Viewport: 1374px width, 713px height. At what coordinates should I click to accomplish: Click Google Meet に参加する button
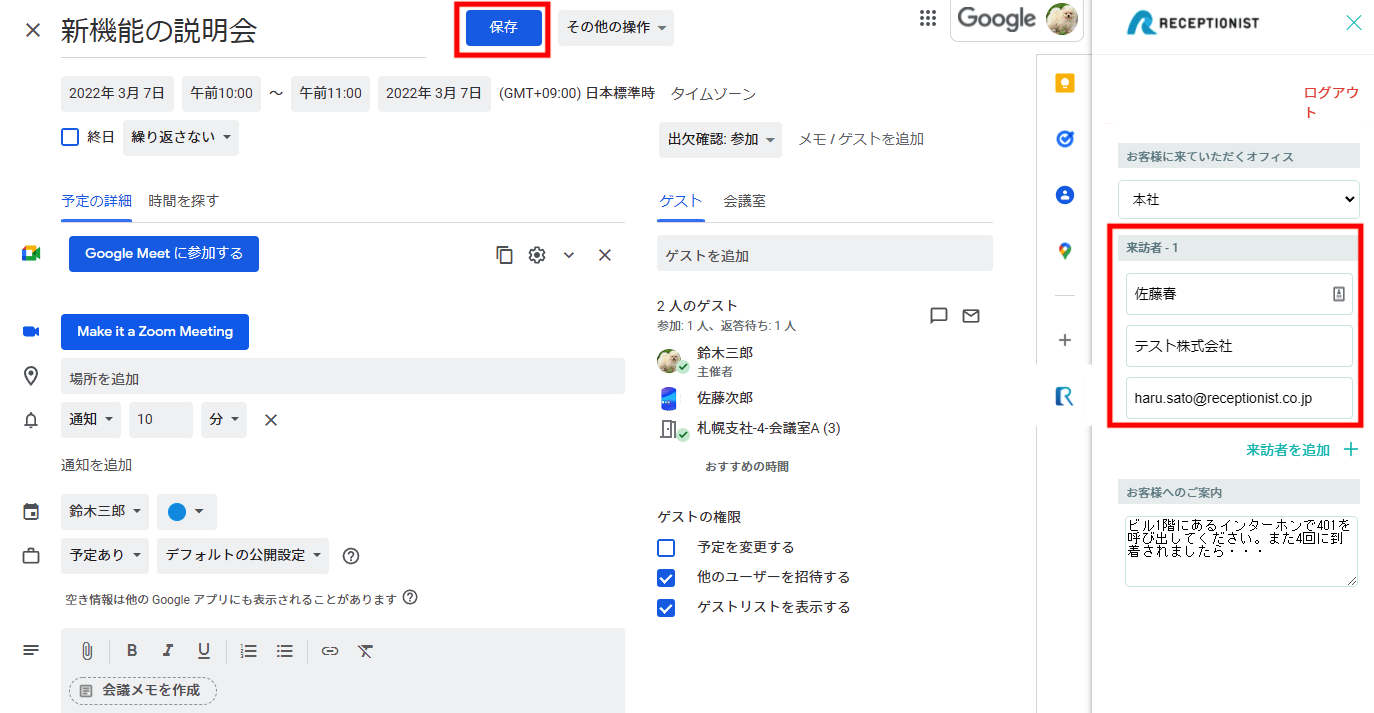click(x=164, y=254)
